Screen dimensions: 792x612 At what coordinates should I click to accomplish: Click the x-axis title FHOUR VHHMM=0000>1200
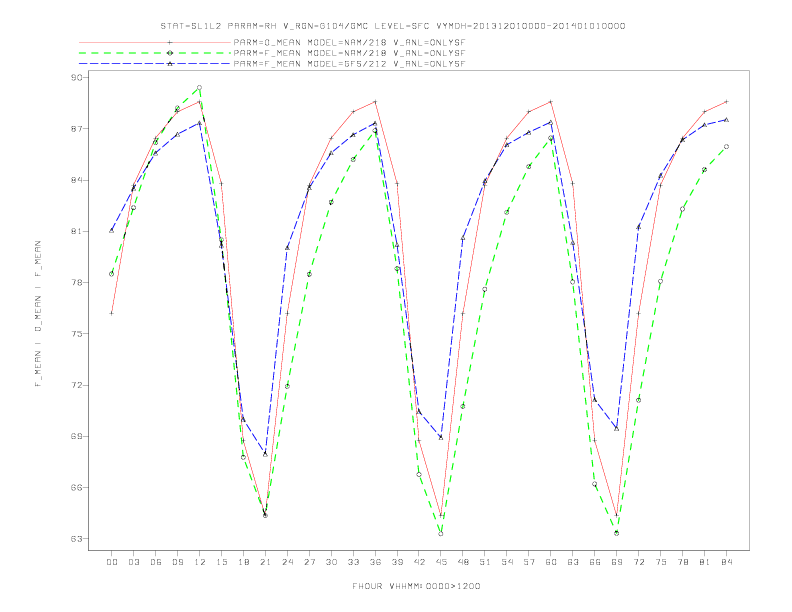pos(416,586)
